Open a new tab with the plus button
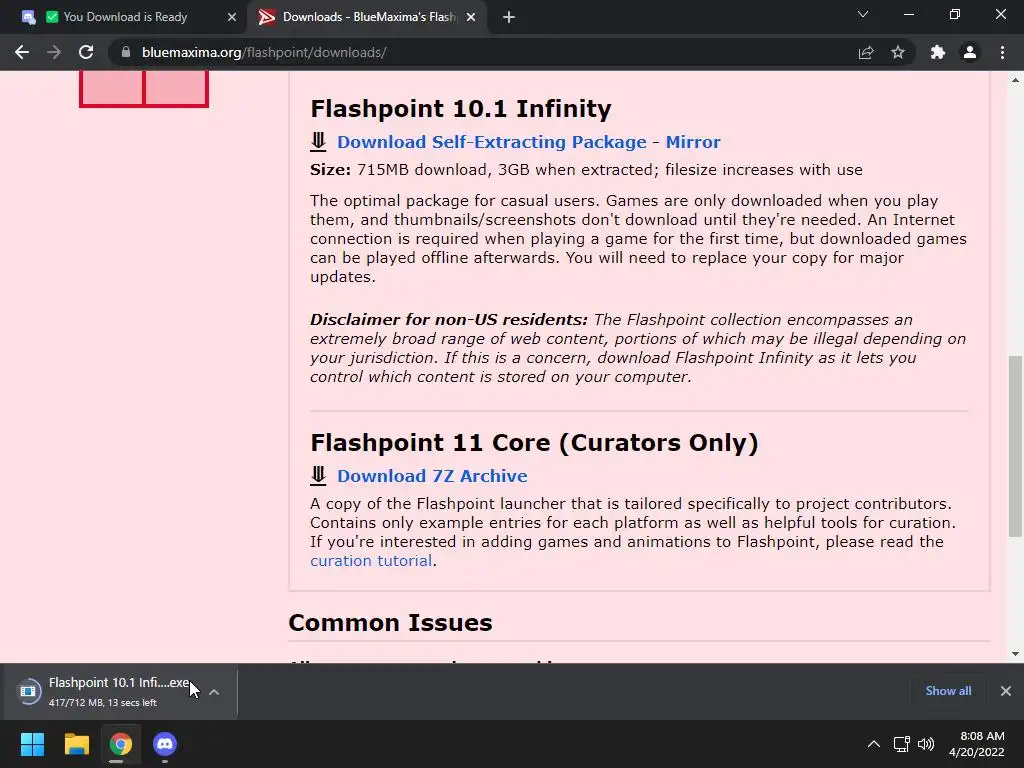The height and width of the screenshot is (768, 1024). (509, 17)
